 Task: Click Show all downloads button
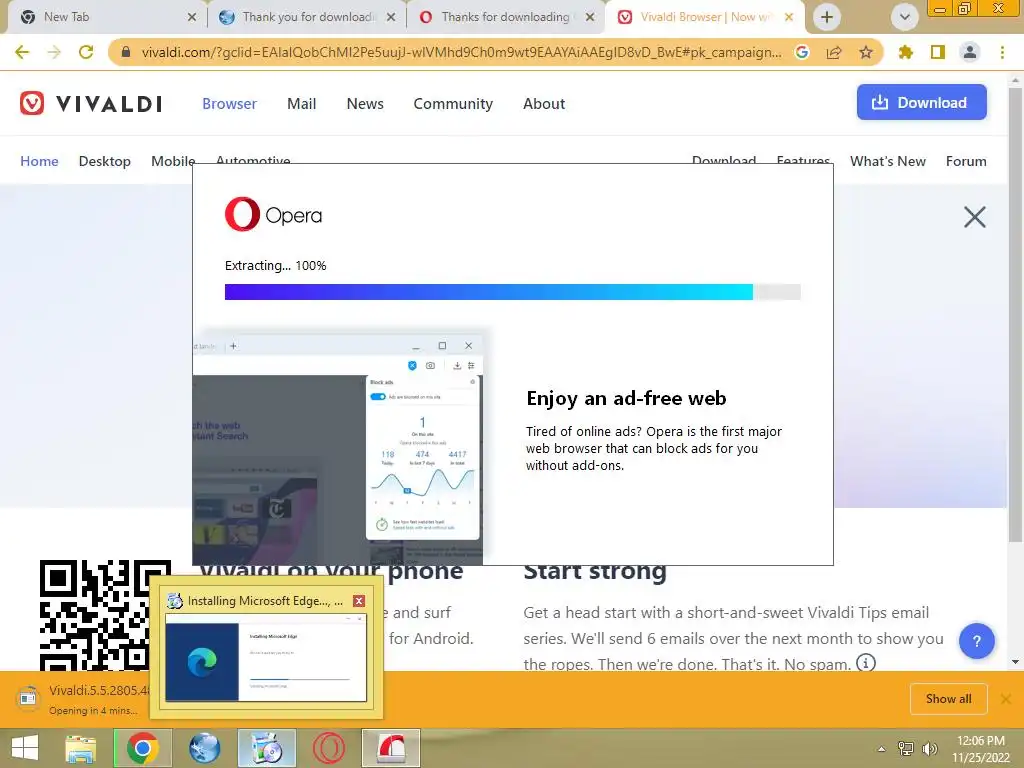[x=948, y=699]
